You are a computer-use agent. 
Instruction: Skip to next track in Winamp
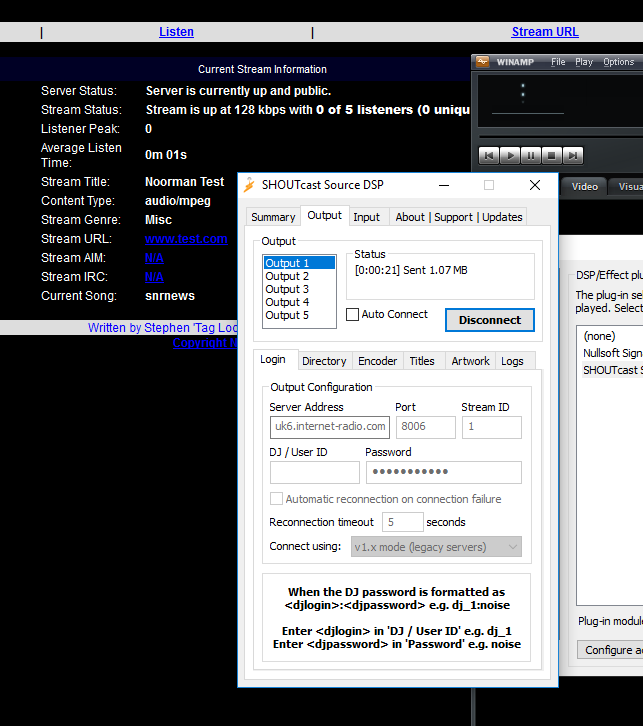click(573, 155)
